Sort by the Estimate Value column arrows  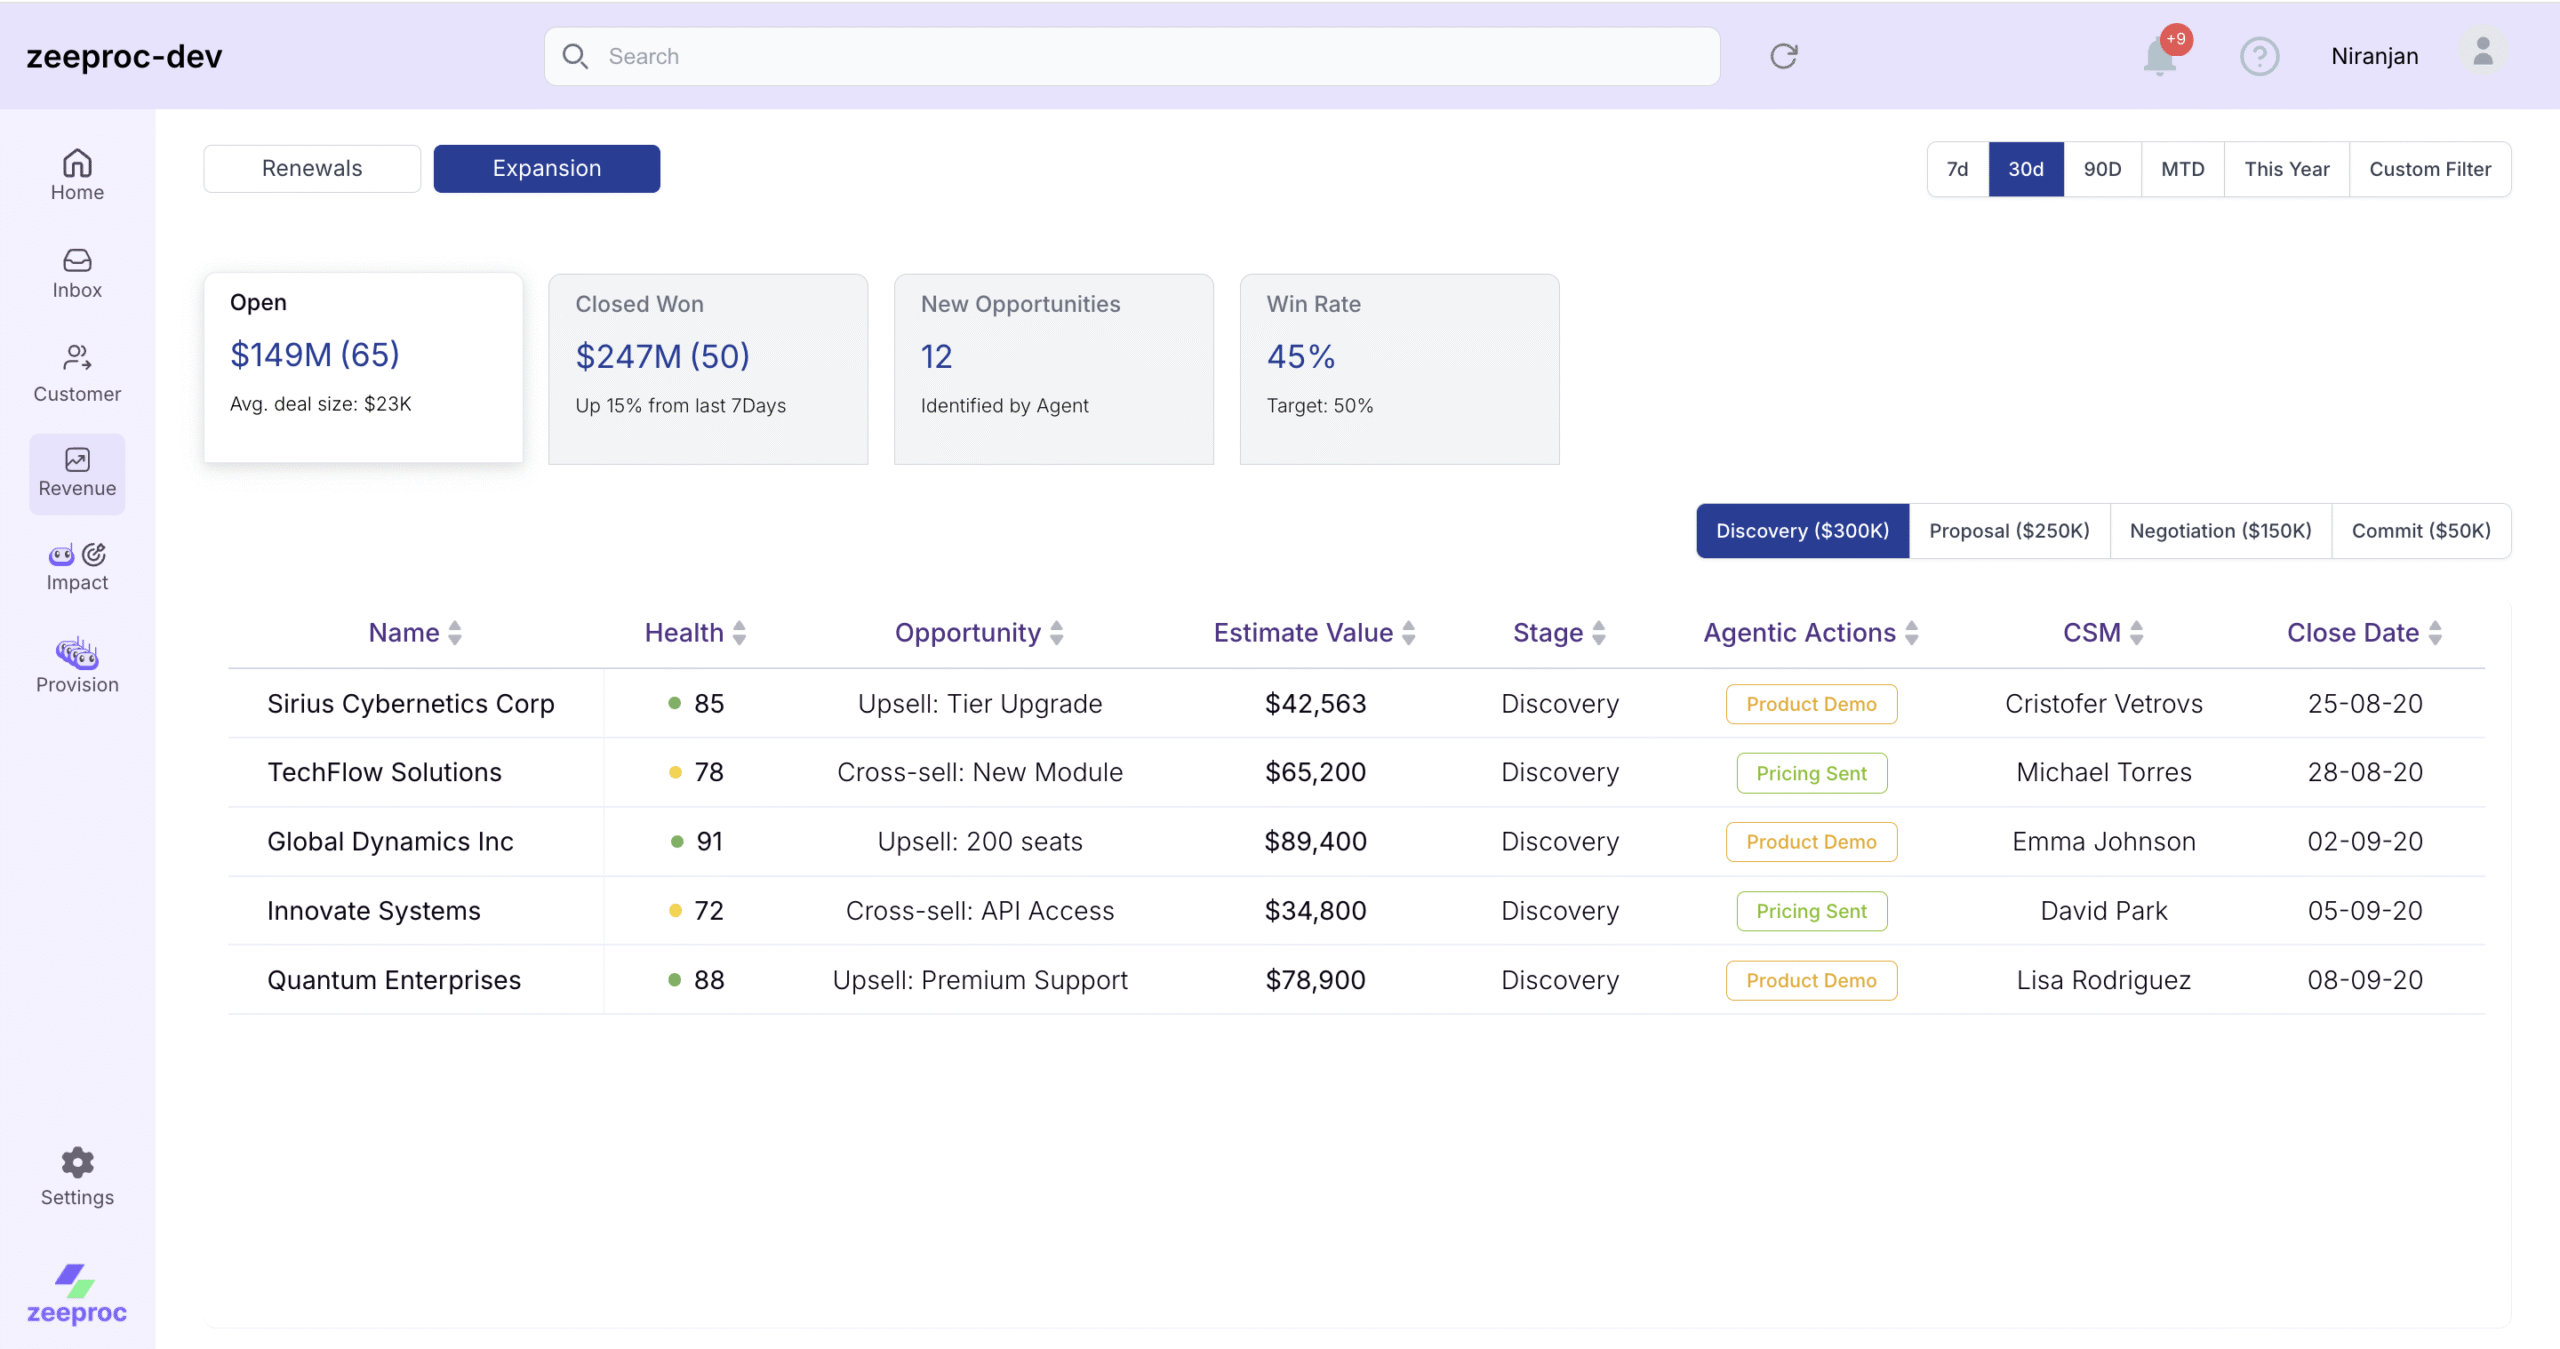click(x=1409, y=632)
